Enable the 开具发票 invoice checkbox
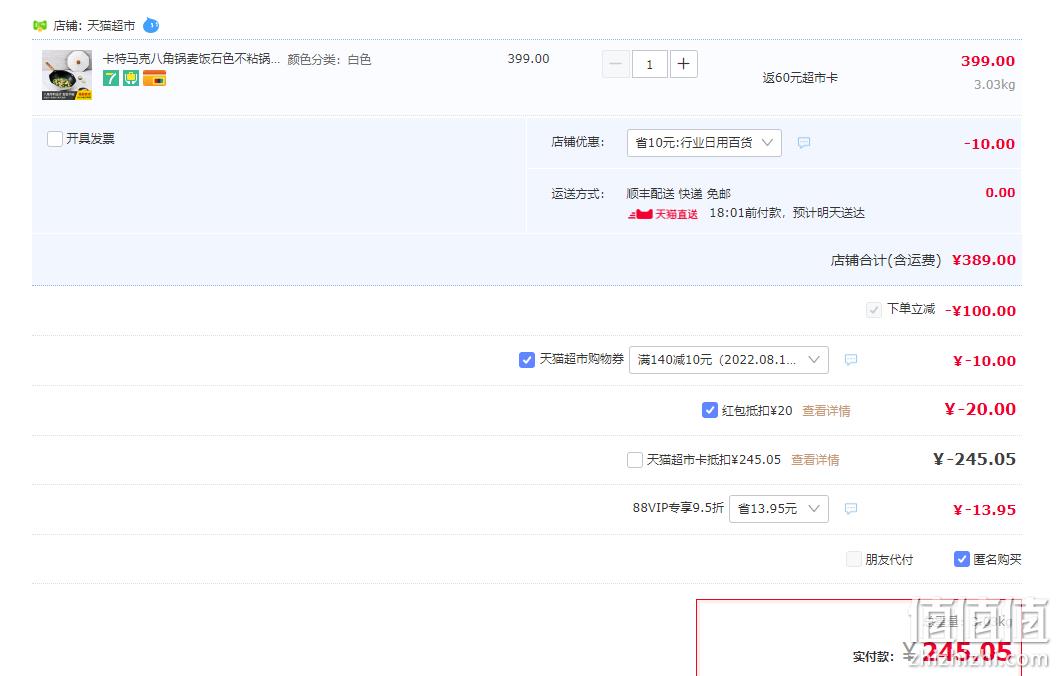Image resolution: width=1058 pixels, height=676 pixels. (x=55, y=139)
